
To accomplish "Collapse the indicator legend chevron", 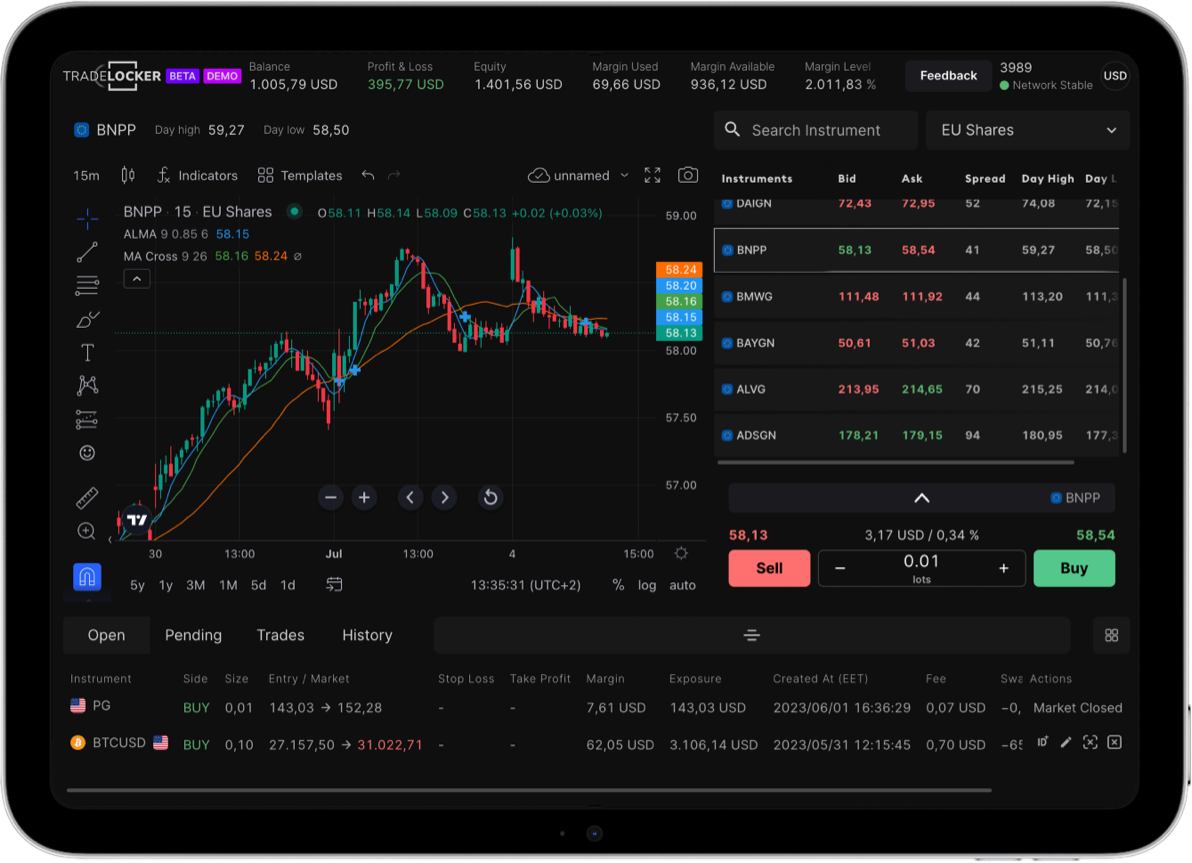I will [137, 279].
